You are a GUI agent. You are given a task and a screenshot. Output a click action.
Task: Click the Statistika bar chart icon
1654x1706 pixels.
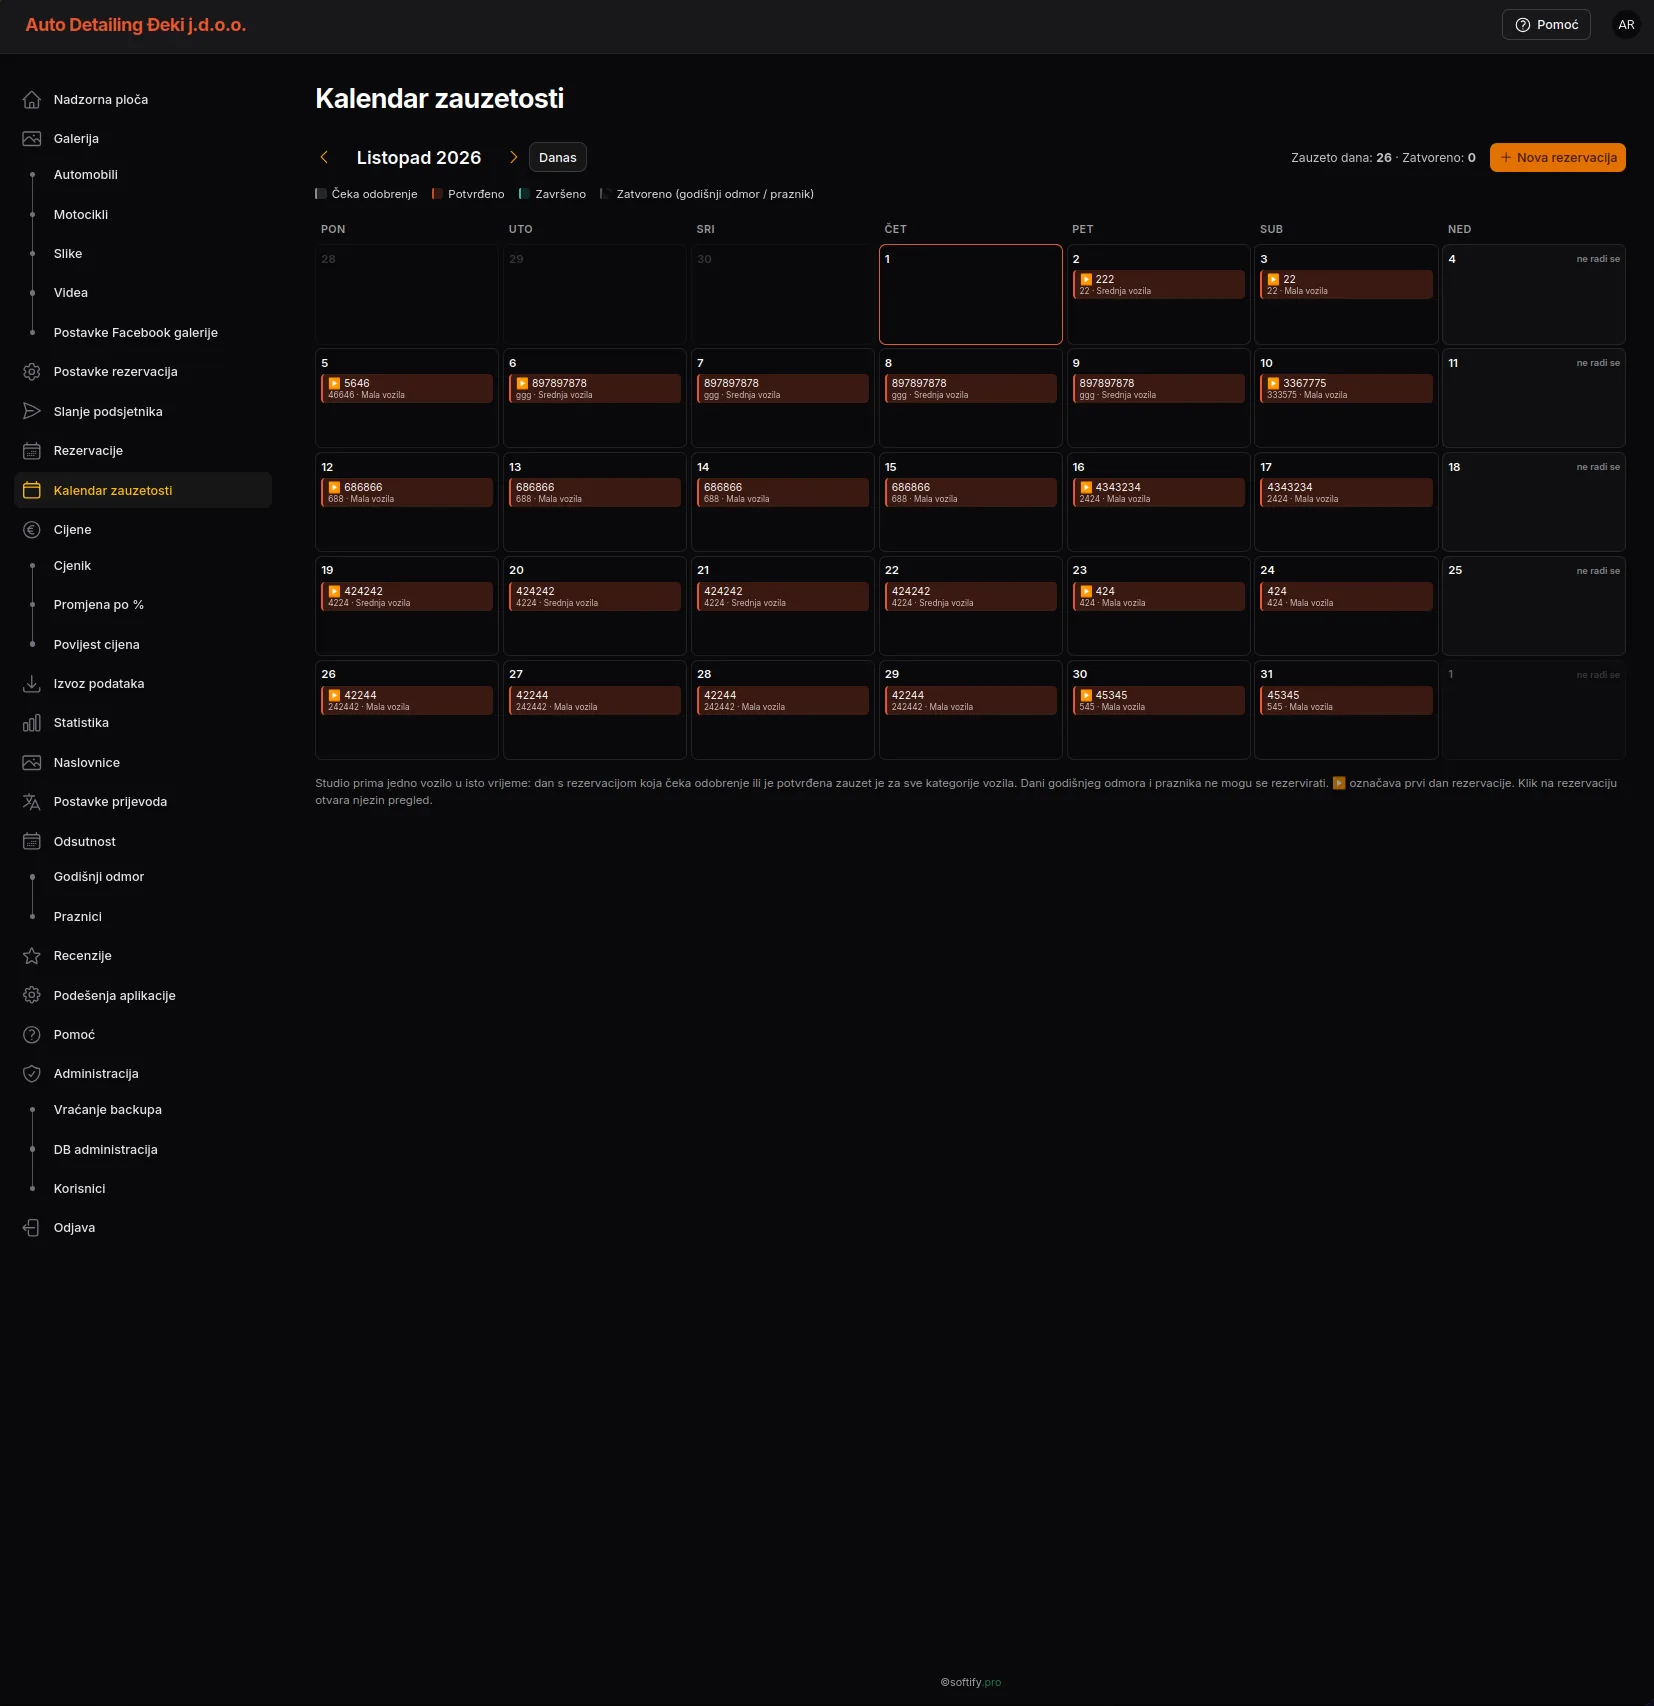click(32, 723)
